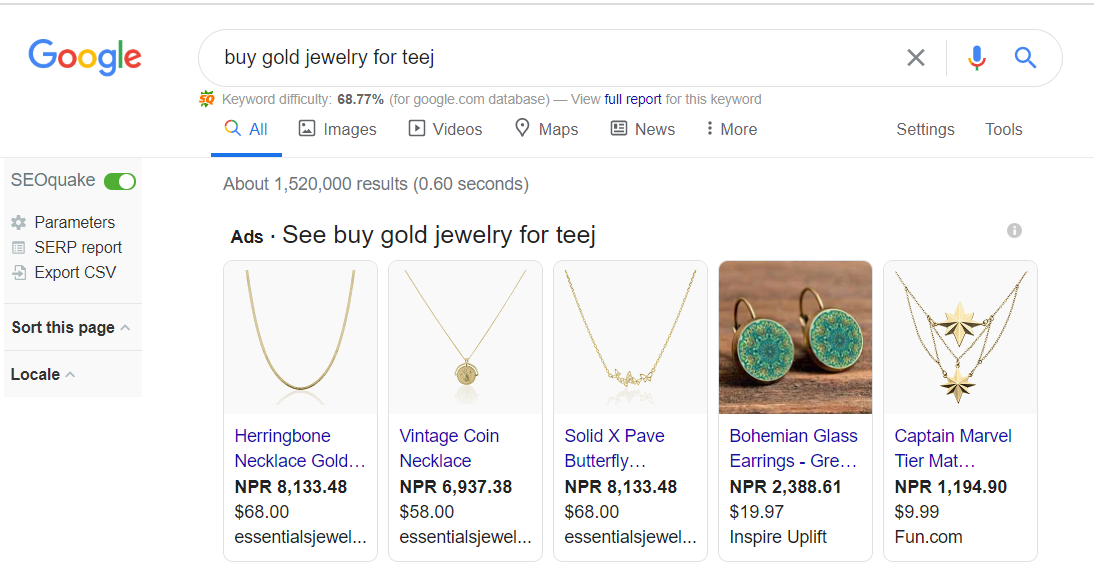This screenshot has width=1094, height=588.
Task: Open the full report link
Action: [x=633, y=99]
